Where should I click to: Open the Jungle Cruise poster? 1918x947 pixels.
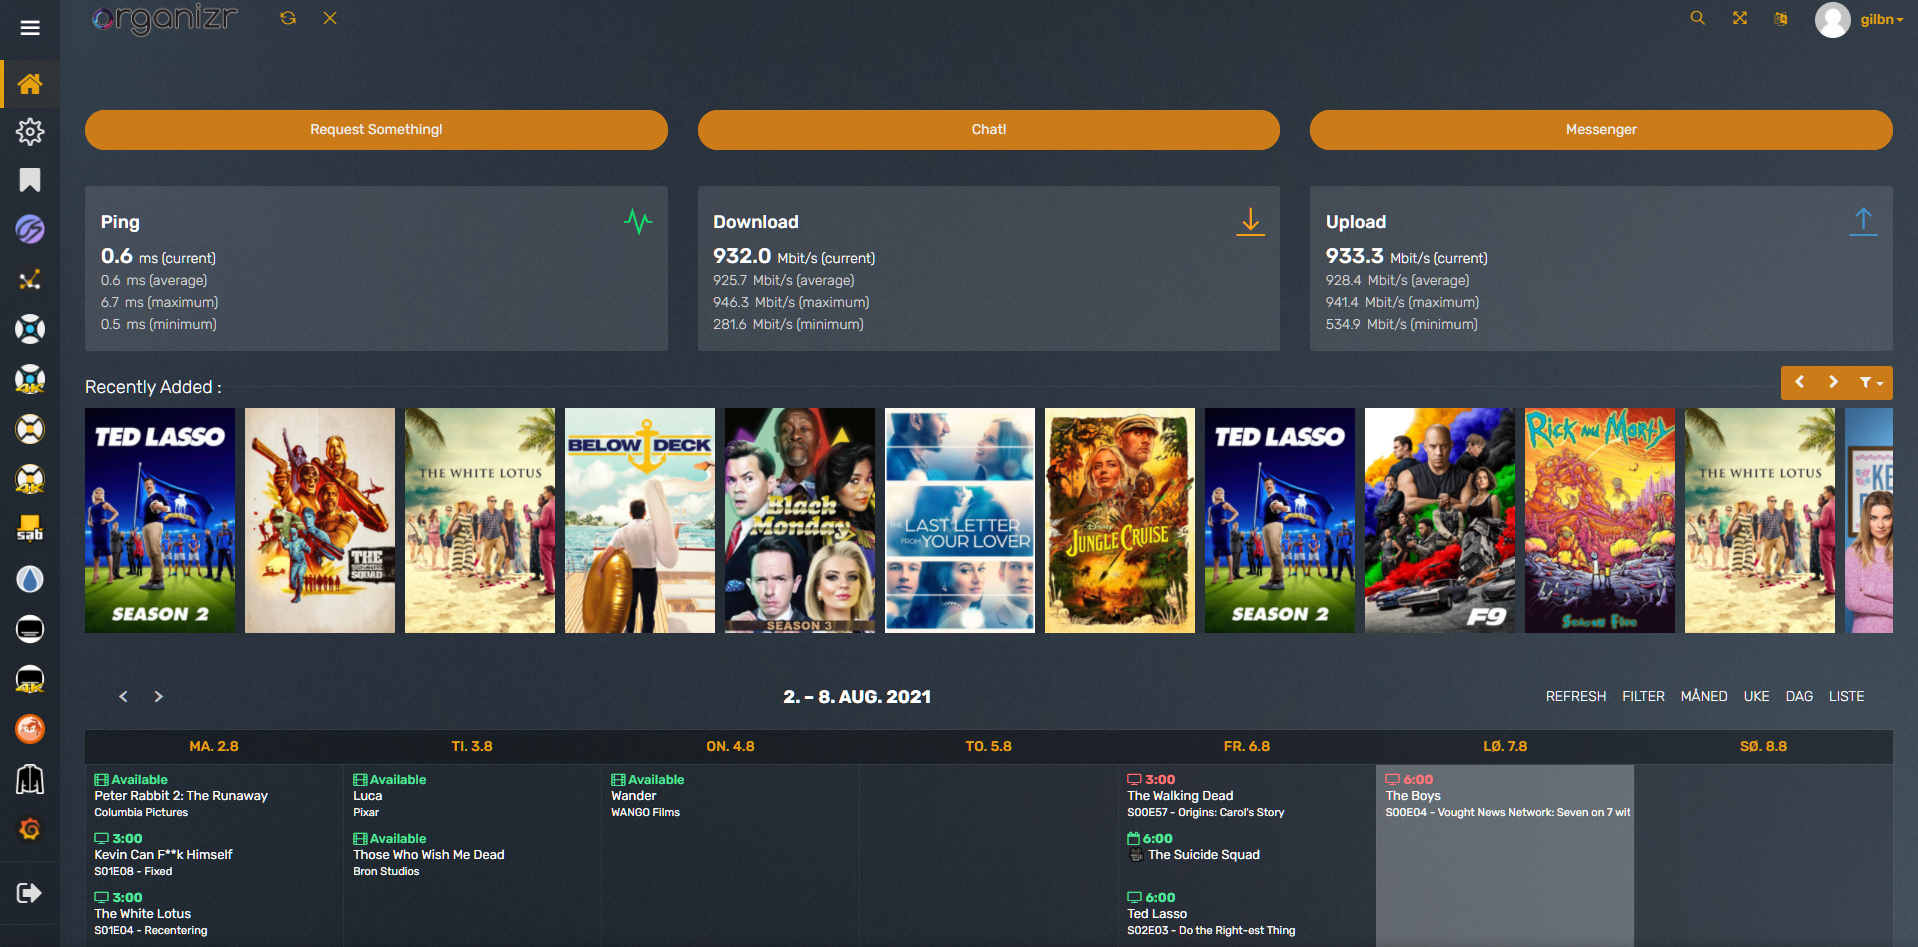(1119, 520)
